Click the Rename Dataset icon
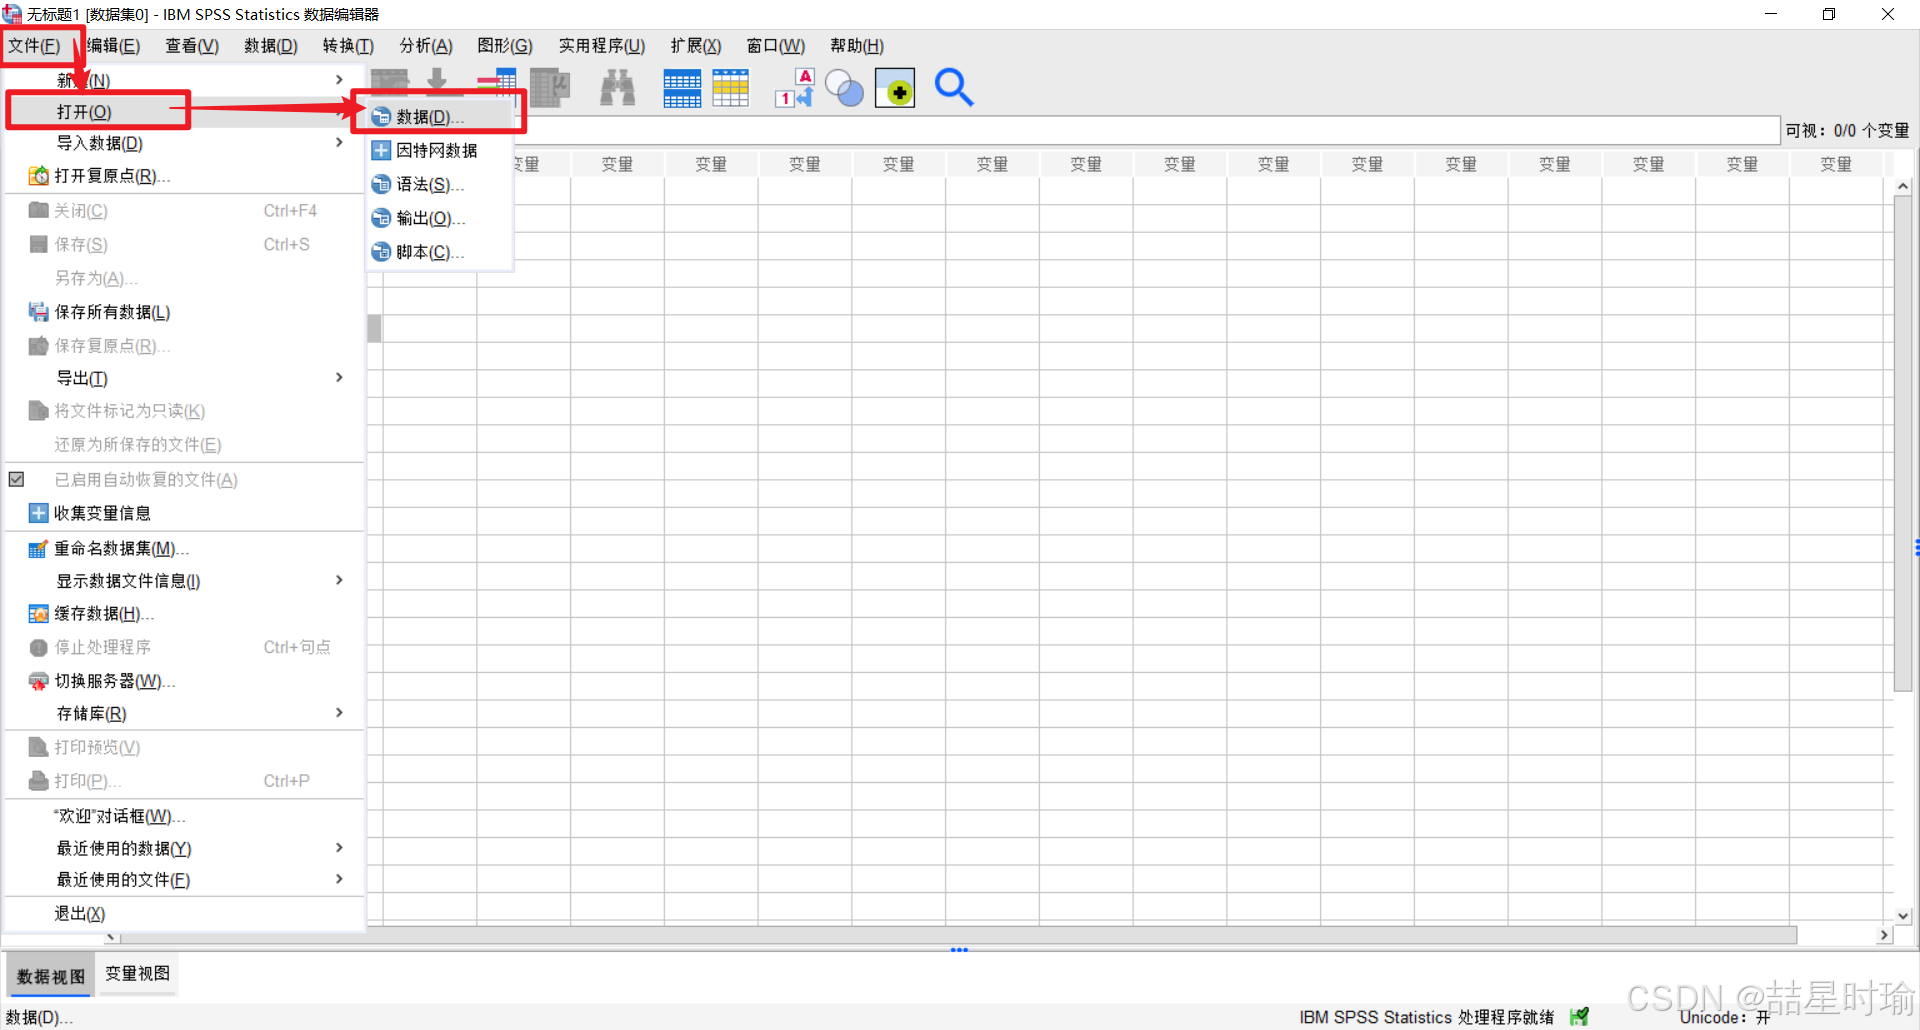 tap(39, 548)
